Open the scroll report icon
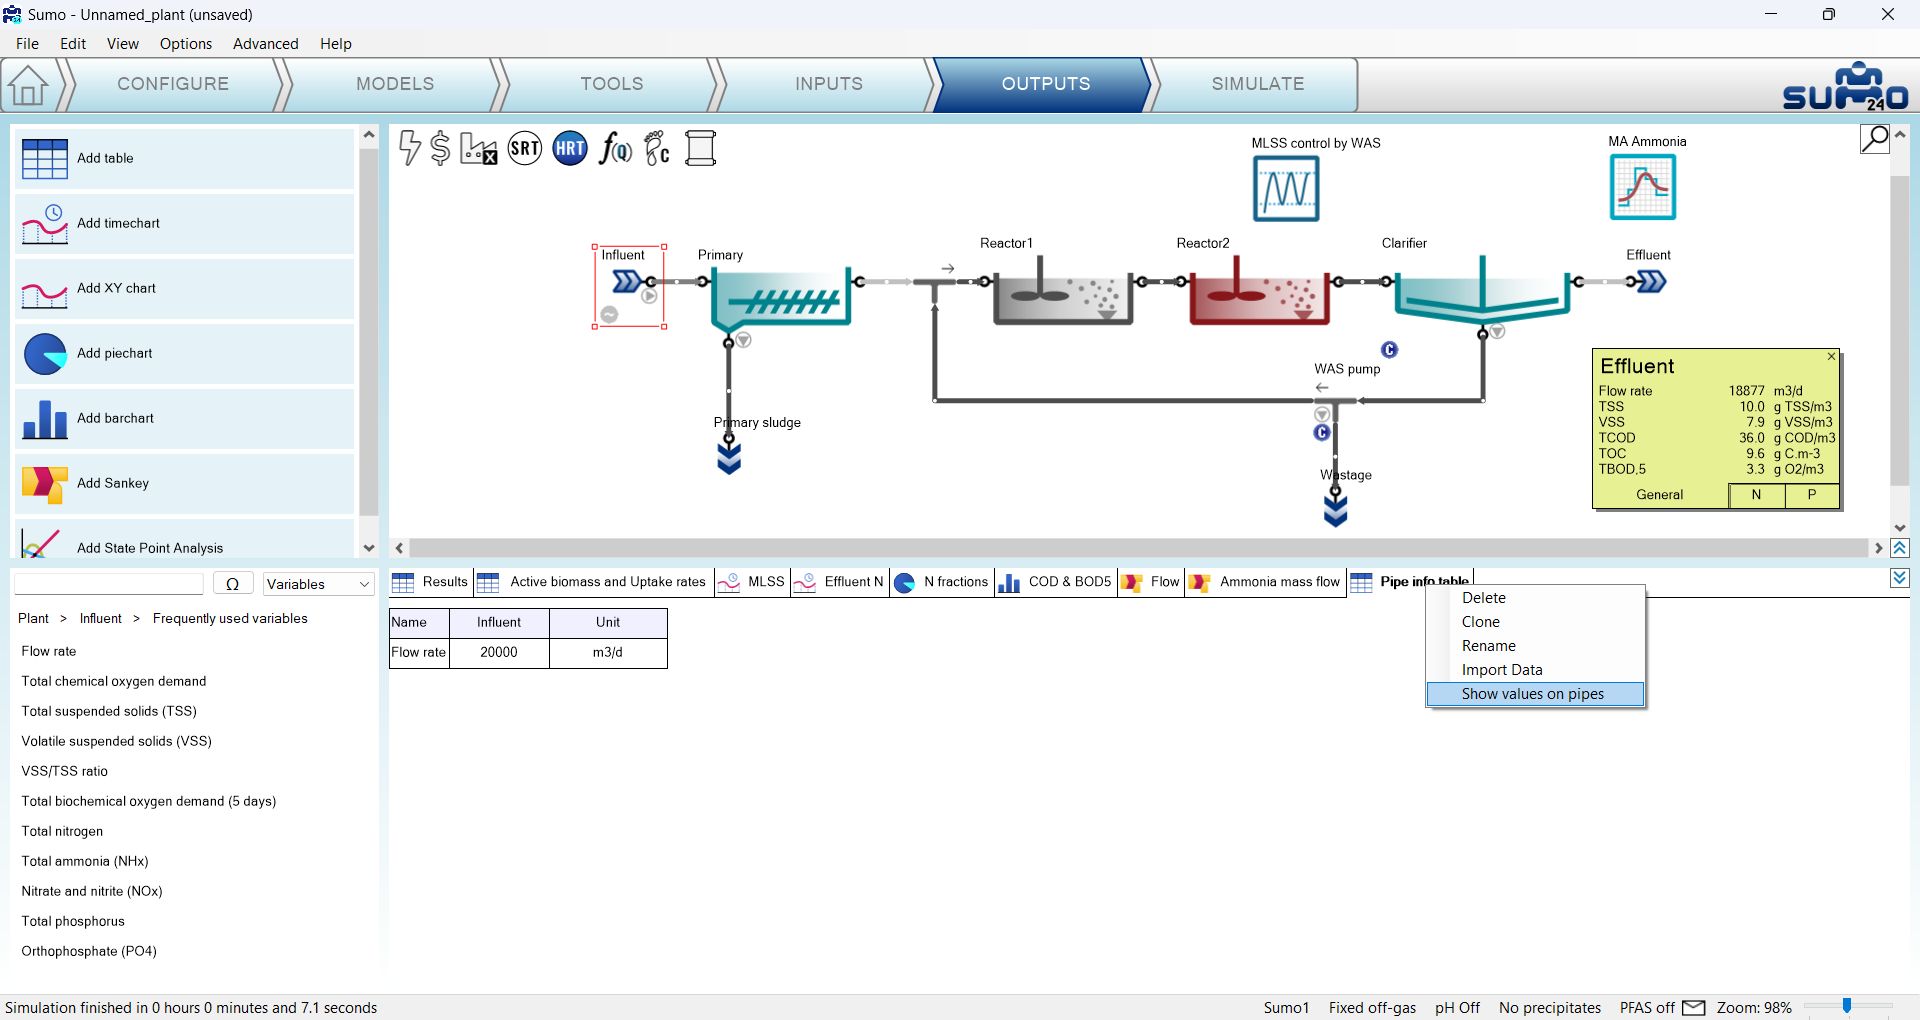Viewport: 1920px width, 1020px height. tap(700, 149)
